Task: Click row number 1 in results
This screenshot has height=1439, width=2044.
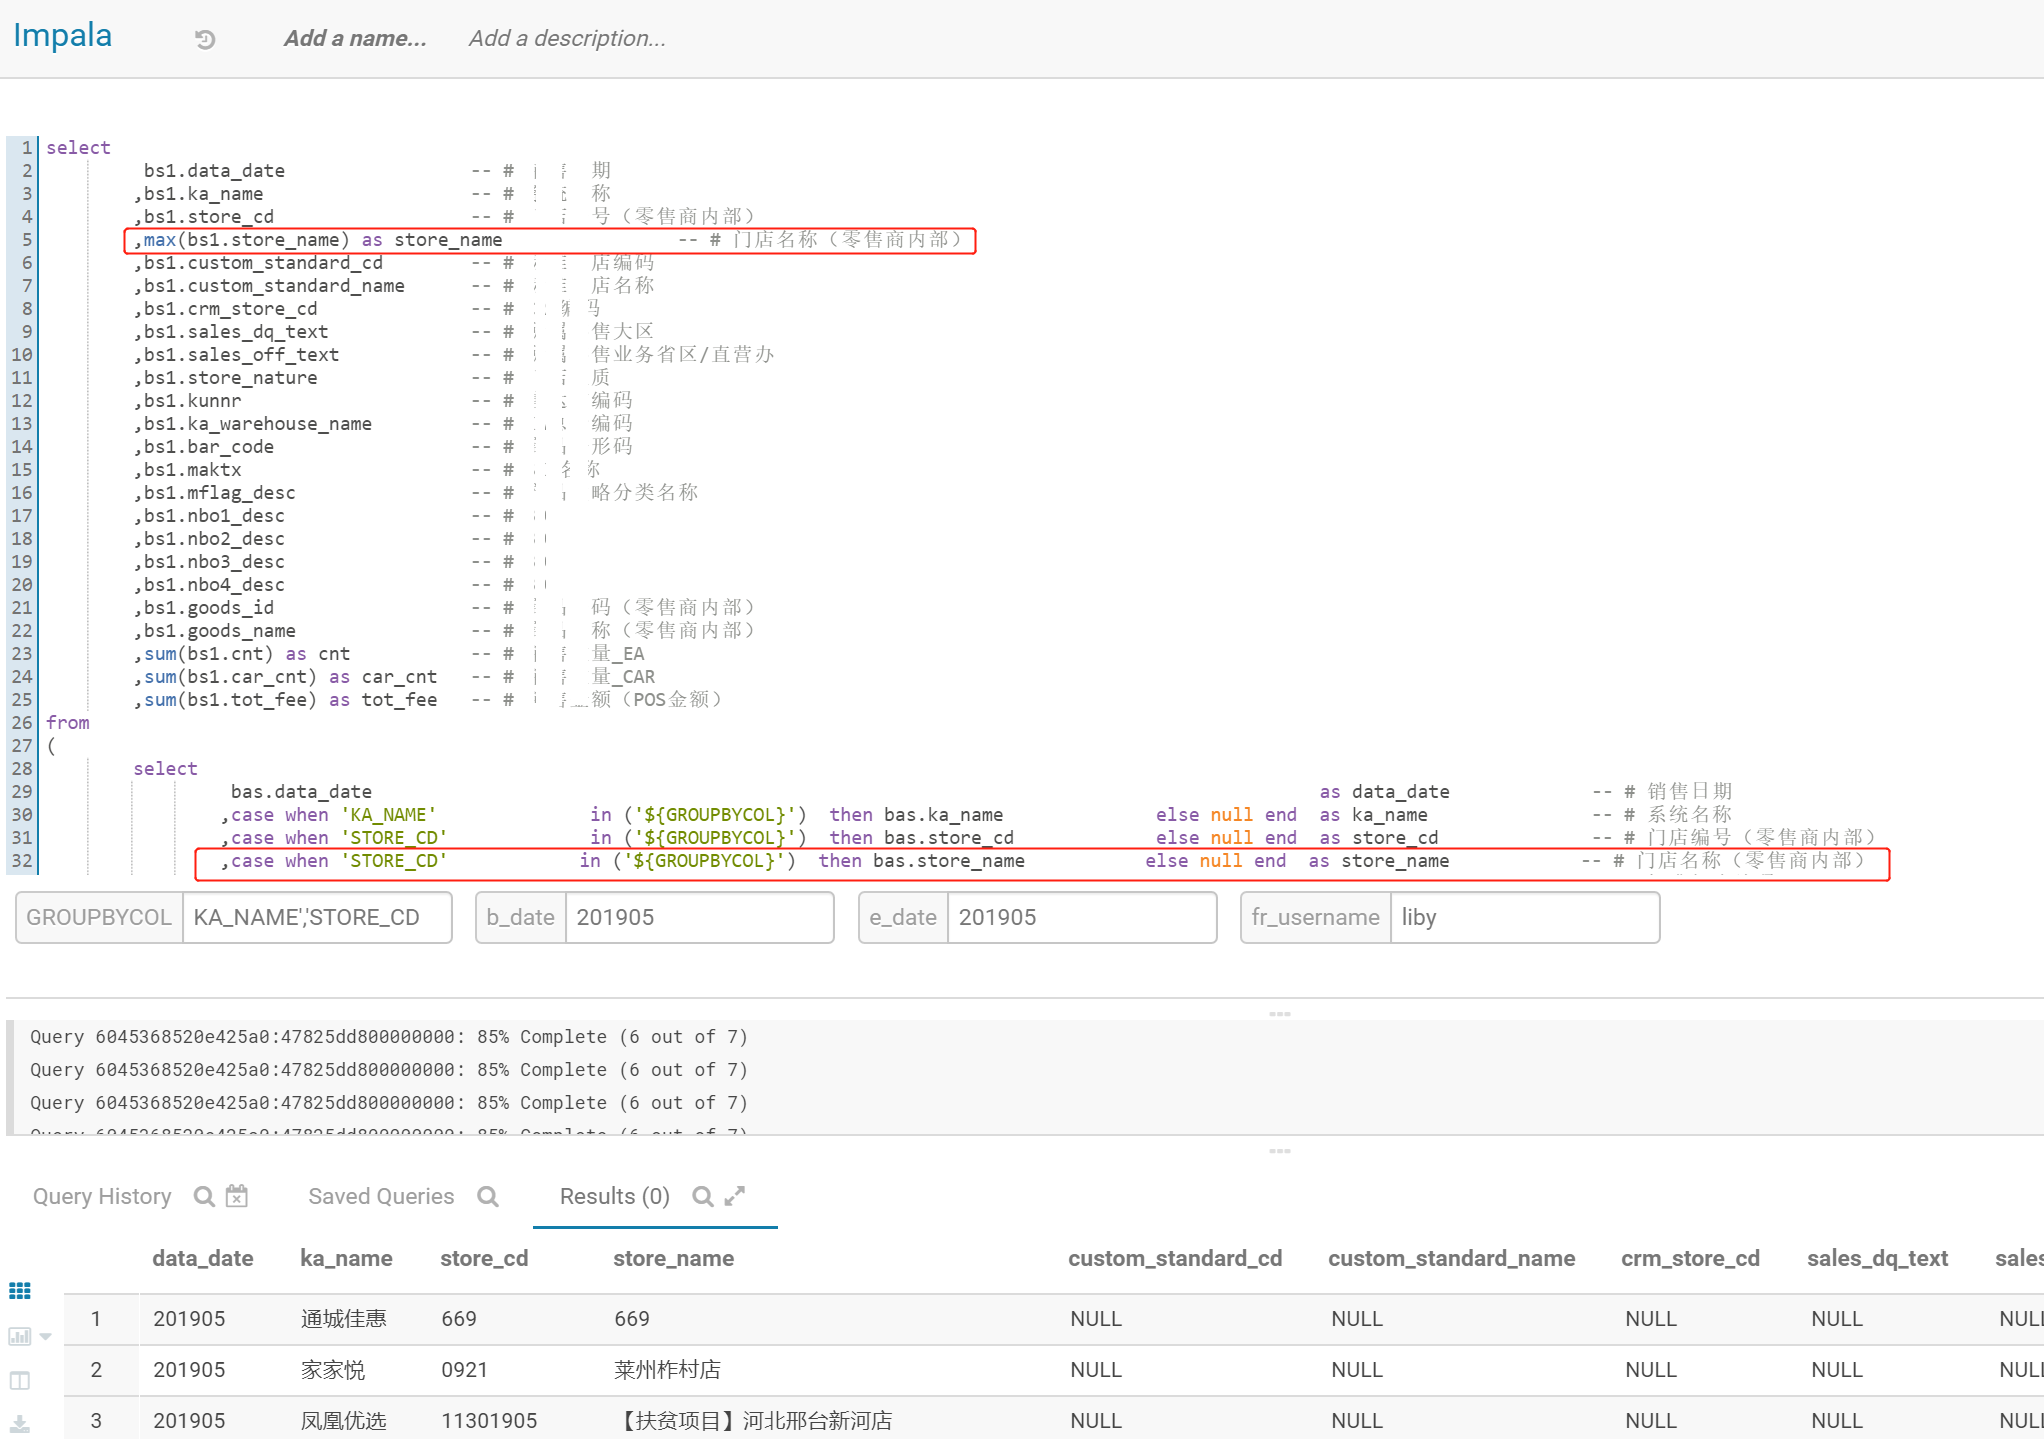Action: coord(96,1319)
